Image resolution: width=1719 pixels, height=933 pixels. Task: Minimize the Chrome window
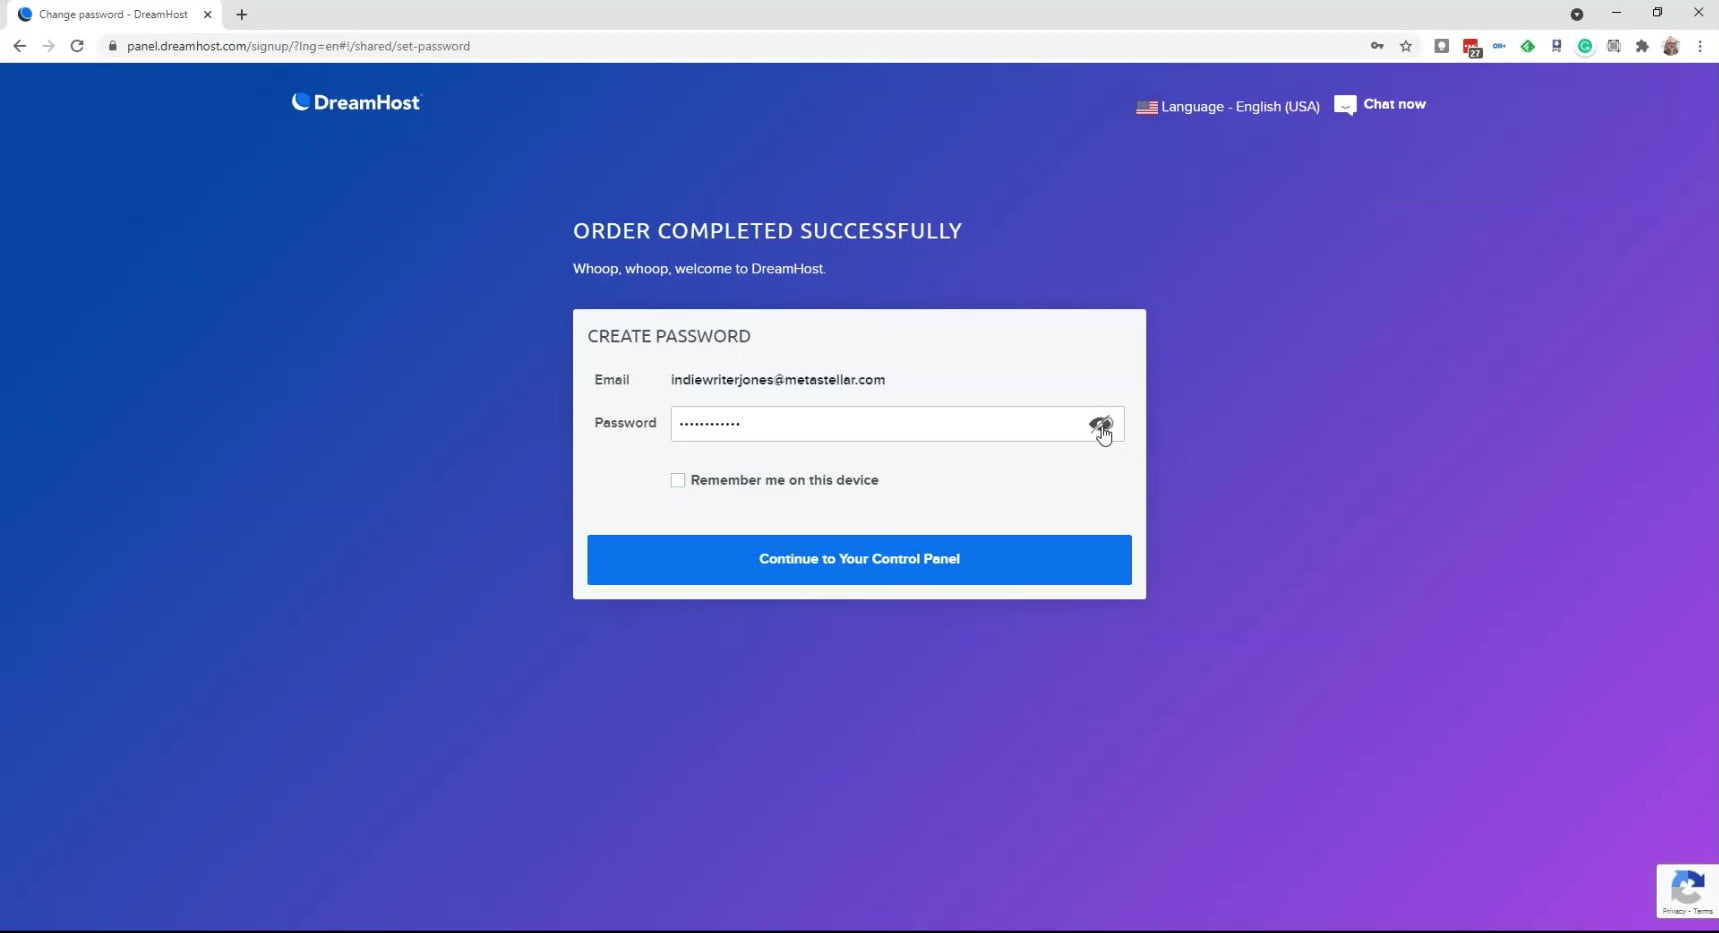pyautogui.click(x=1616, y=13)
